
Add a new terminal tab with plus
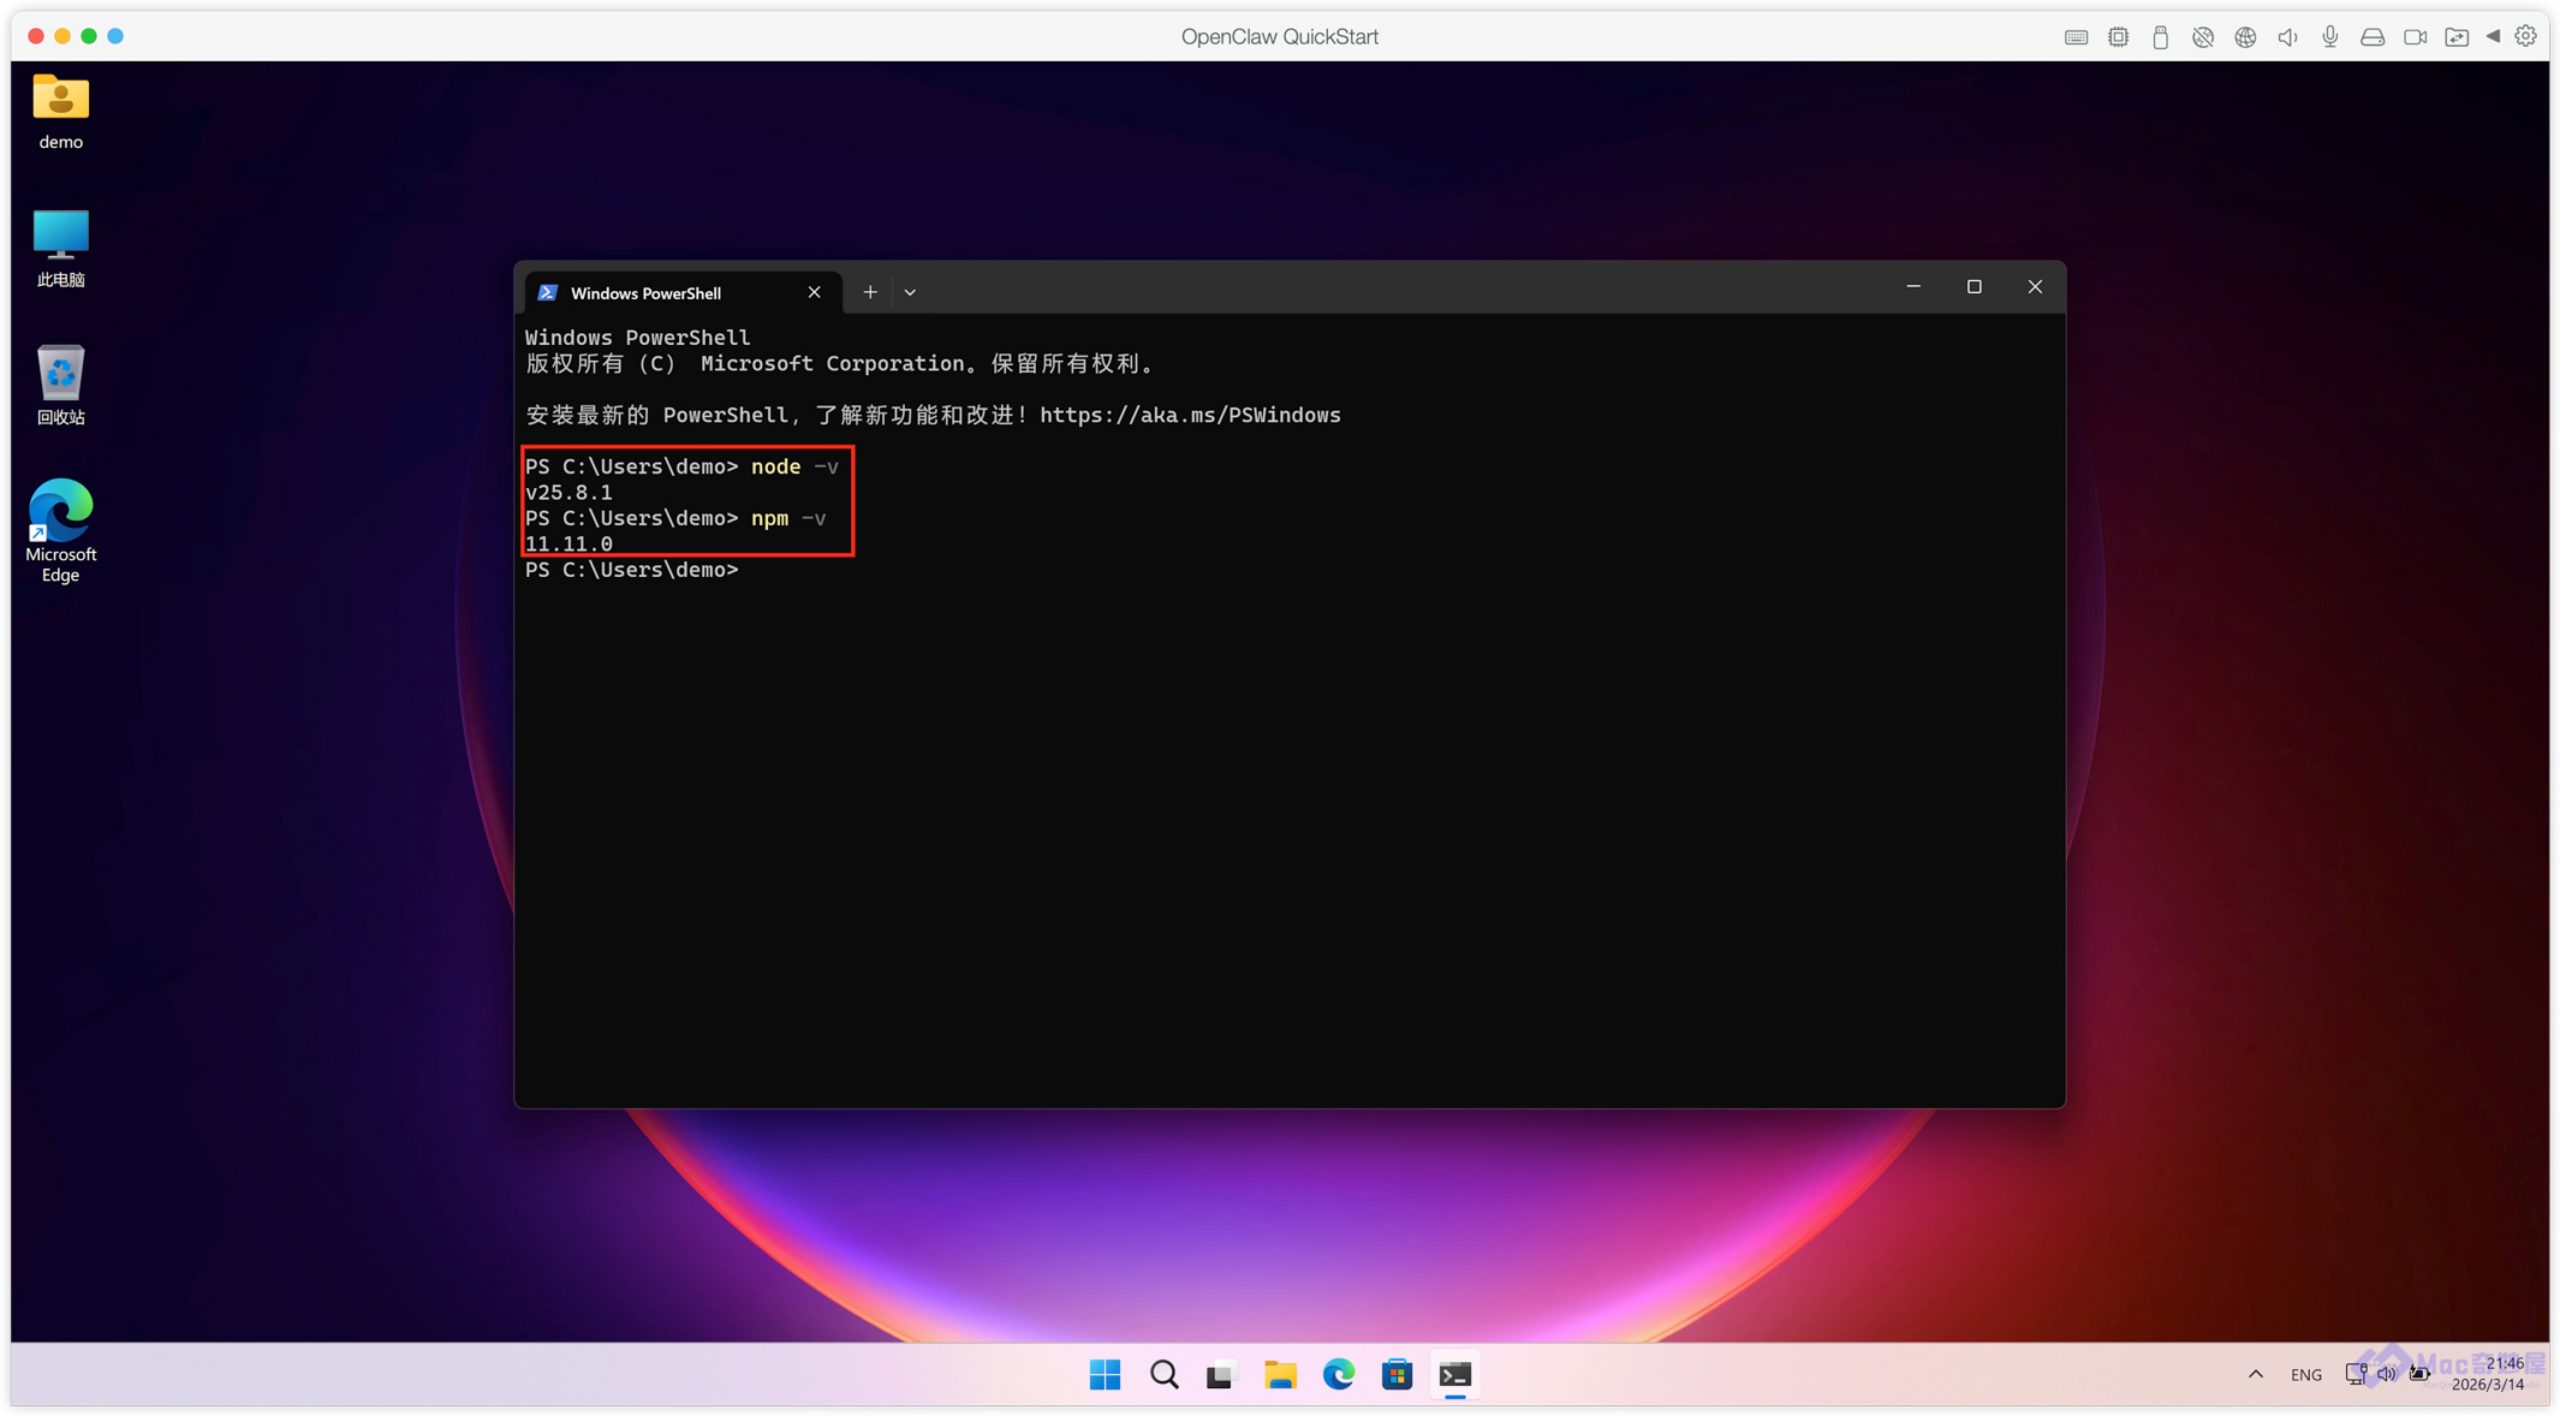(x=870, y=292)
